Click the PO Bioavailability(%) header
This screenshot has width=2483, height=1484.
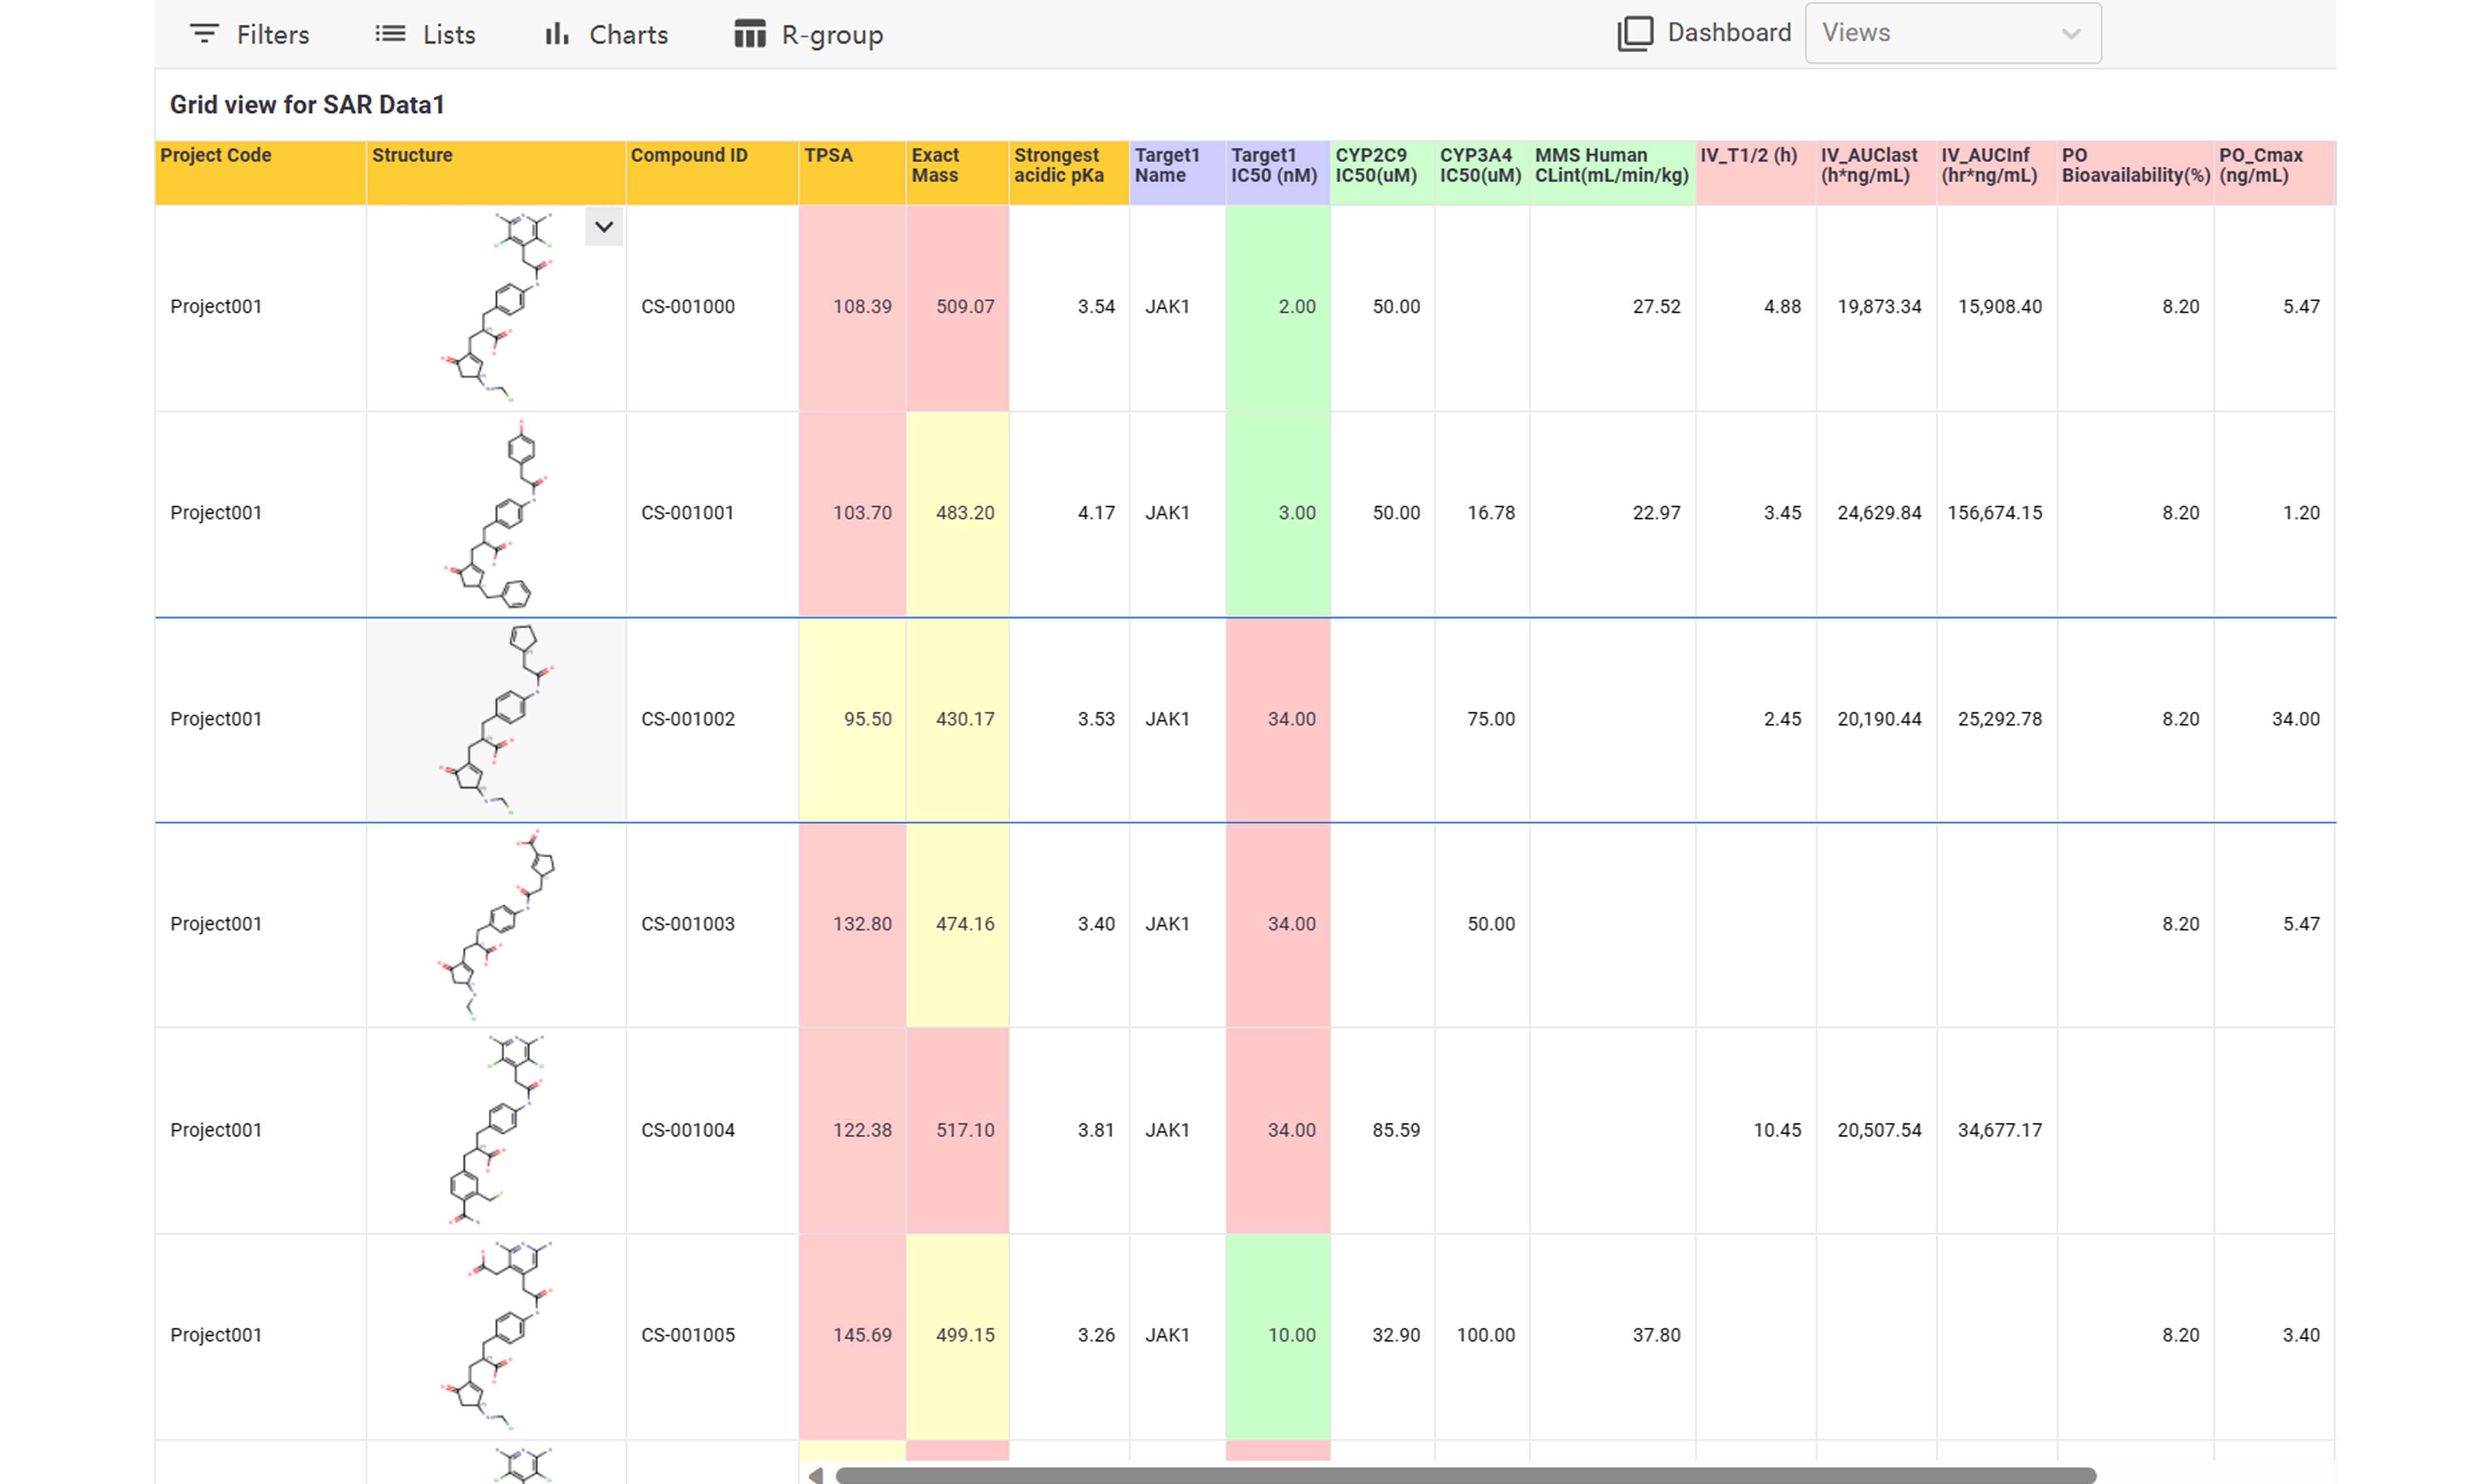click(x=2135, y=173)
